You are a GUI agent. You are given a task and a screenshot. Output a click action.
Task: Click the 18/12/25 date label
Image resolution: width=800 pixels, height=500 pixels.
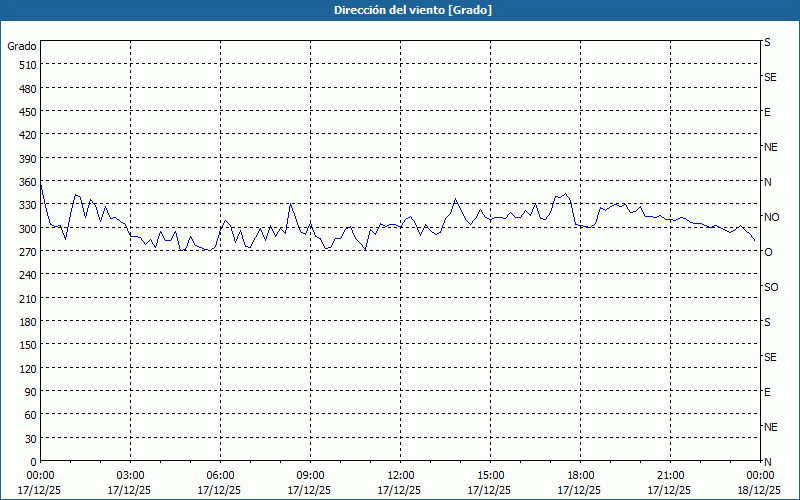pos(758,491)
